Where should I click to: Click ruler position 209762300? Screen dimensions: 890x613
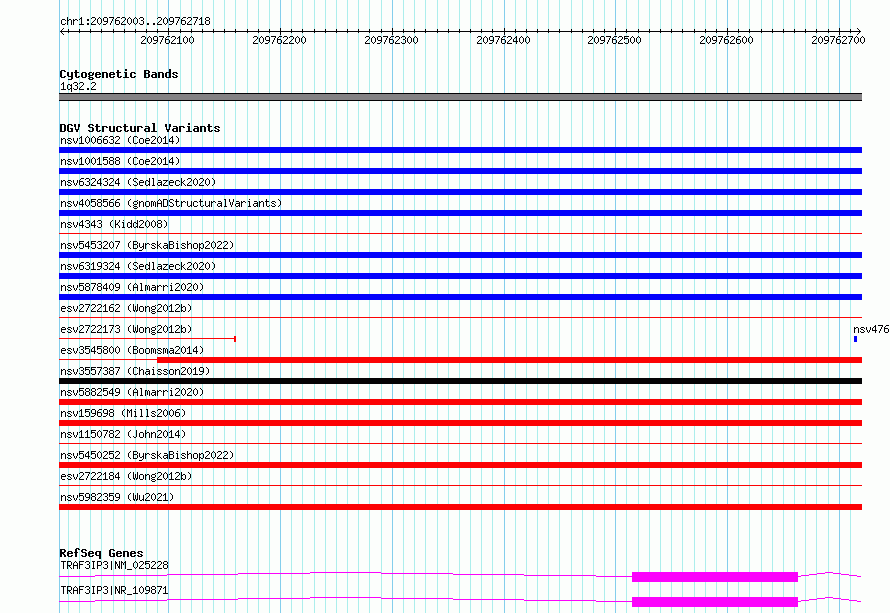pyautogui.click(x=391, y=40)
